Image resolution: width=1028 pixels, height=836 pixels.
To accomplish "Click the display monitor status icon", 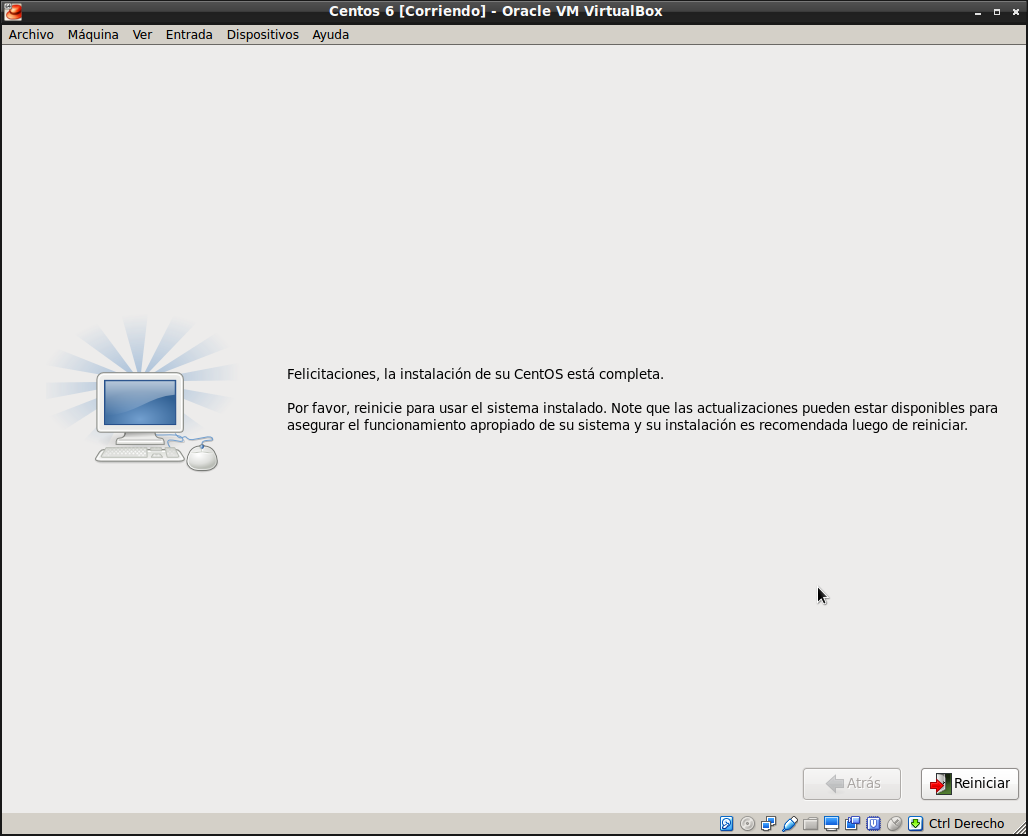I will pyautogui.click(x=832, y=824).
